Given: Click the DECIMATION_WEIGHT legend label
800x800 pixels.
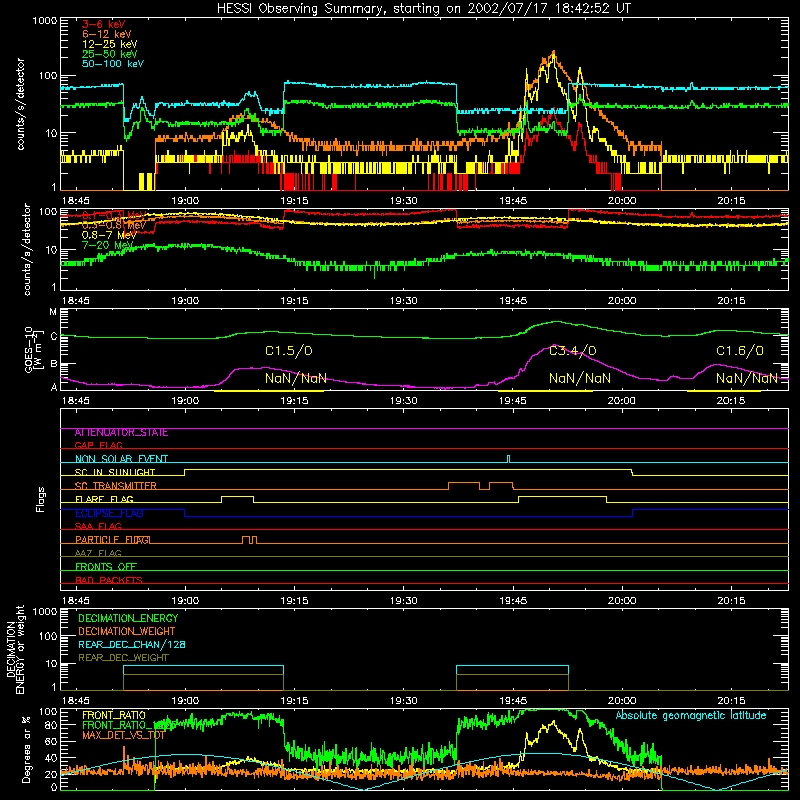Looking at the screenshot, I should click(127, 631).
